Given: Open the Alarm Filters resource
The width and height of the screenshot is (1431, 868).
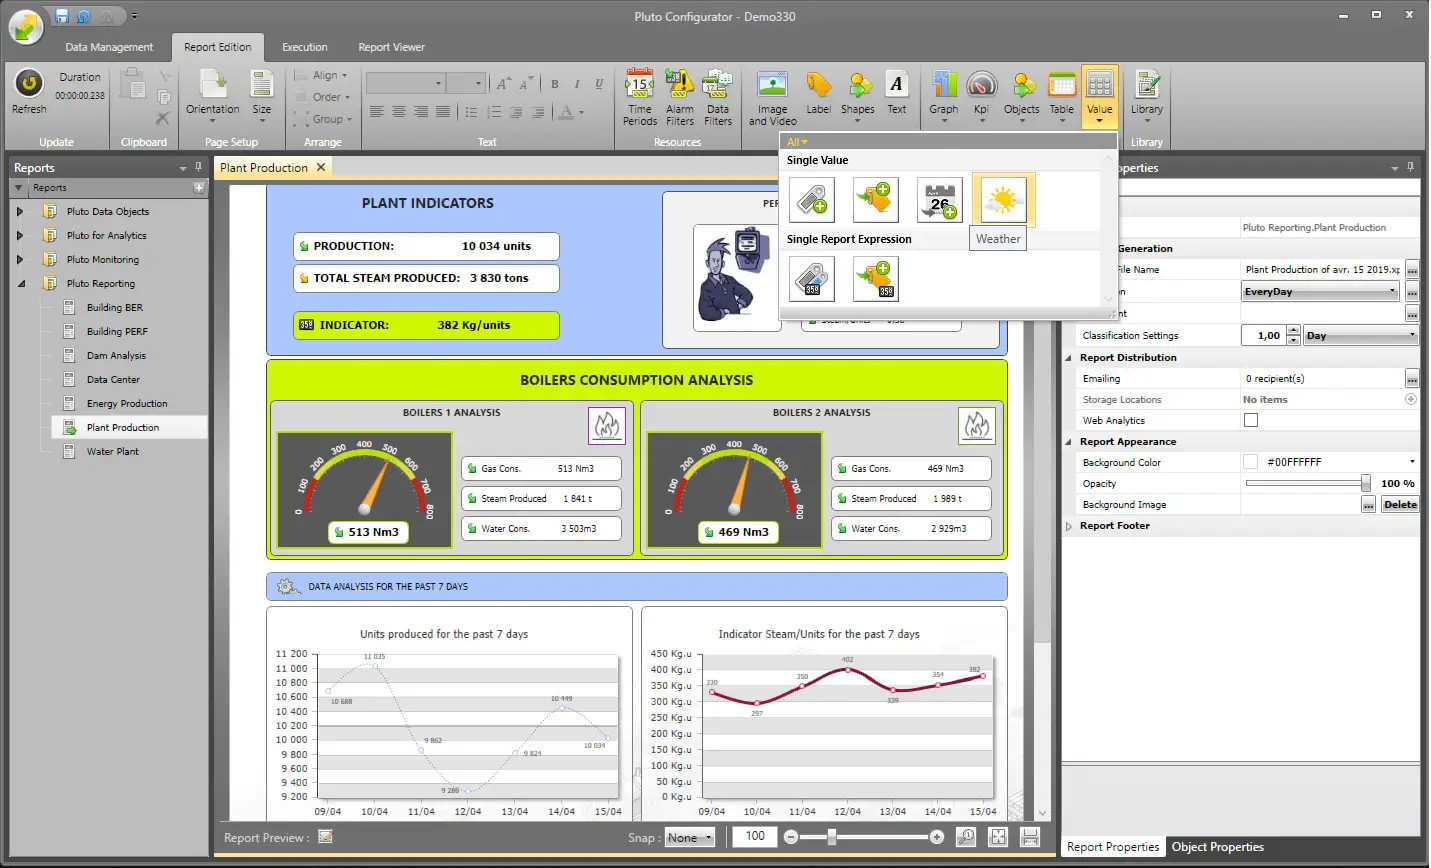Looking at the screenshot, I should pyautogui.click(x=680, y=97).
